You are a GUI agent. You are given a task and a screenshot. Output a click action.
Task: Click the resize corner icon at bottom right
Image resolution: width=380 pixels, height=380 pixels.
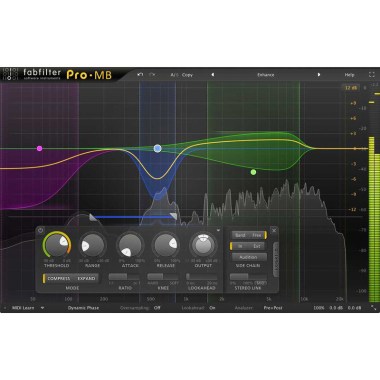pyautogui.click(x=374, y=308)
